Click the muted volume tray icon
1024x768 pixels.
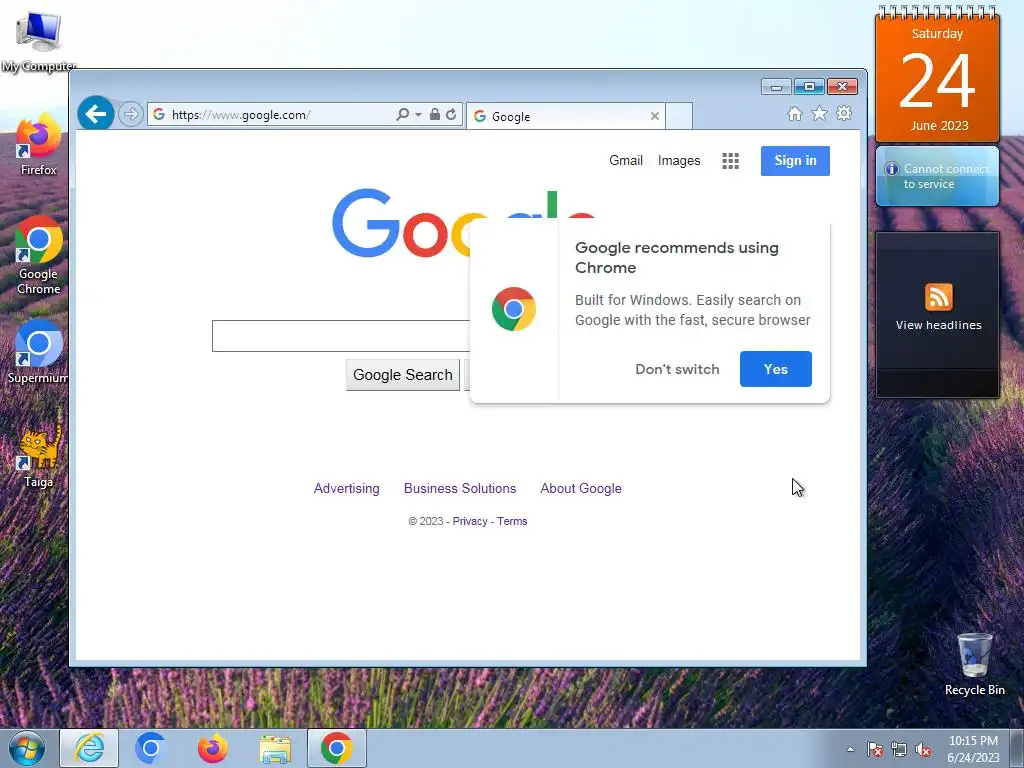(x=923, y=749)
